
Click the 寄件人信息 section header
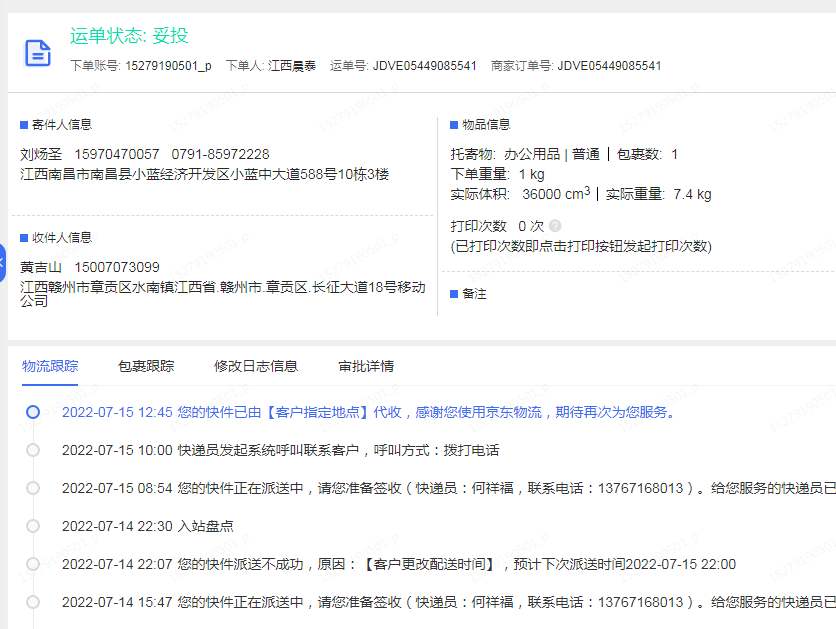point(62,125)
